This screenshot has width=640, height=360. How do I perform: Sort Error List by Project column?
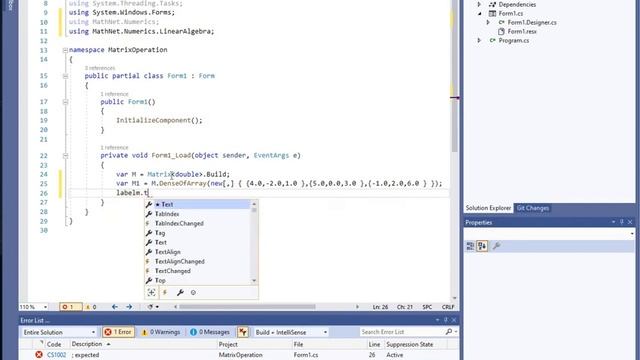click(254, 344)
